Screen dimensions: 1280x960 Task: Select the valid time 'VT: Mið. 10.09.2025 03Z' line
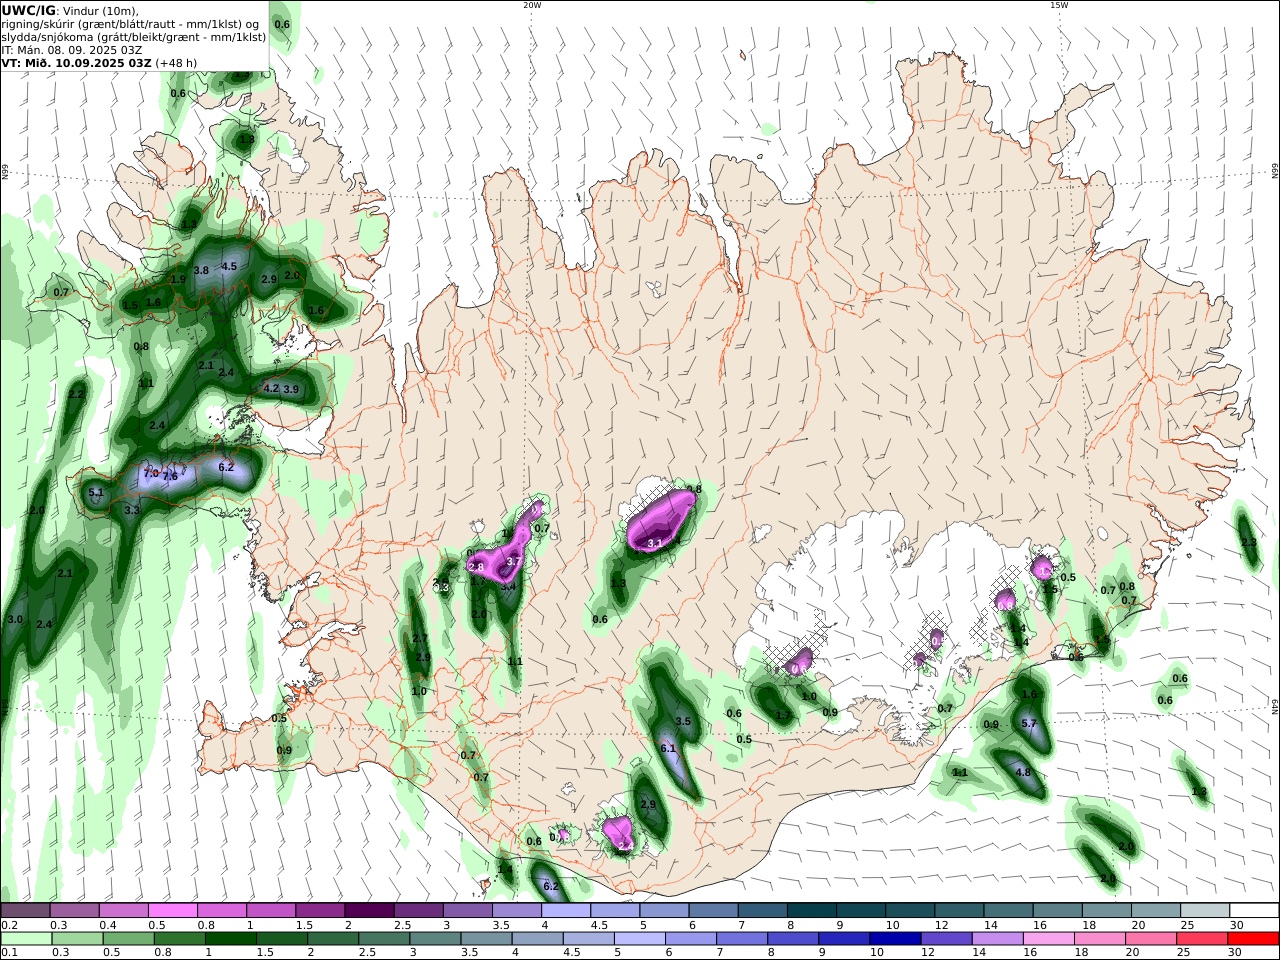[77, 63]
